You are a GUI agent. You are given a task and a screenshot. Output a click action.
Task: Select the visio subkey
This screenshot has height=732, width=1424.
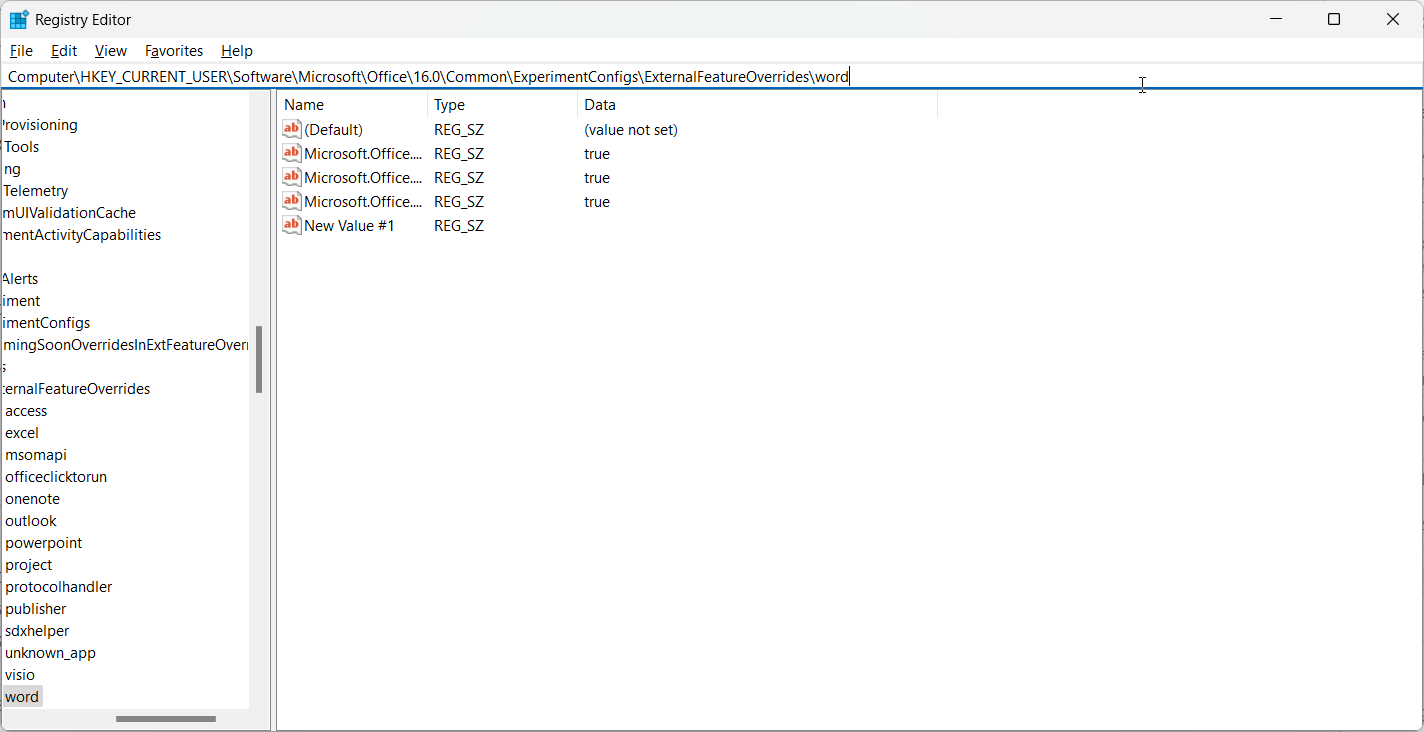(x=20, y=674)
